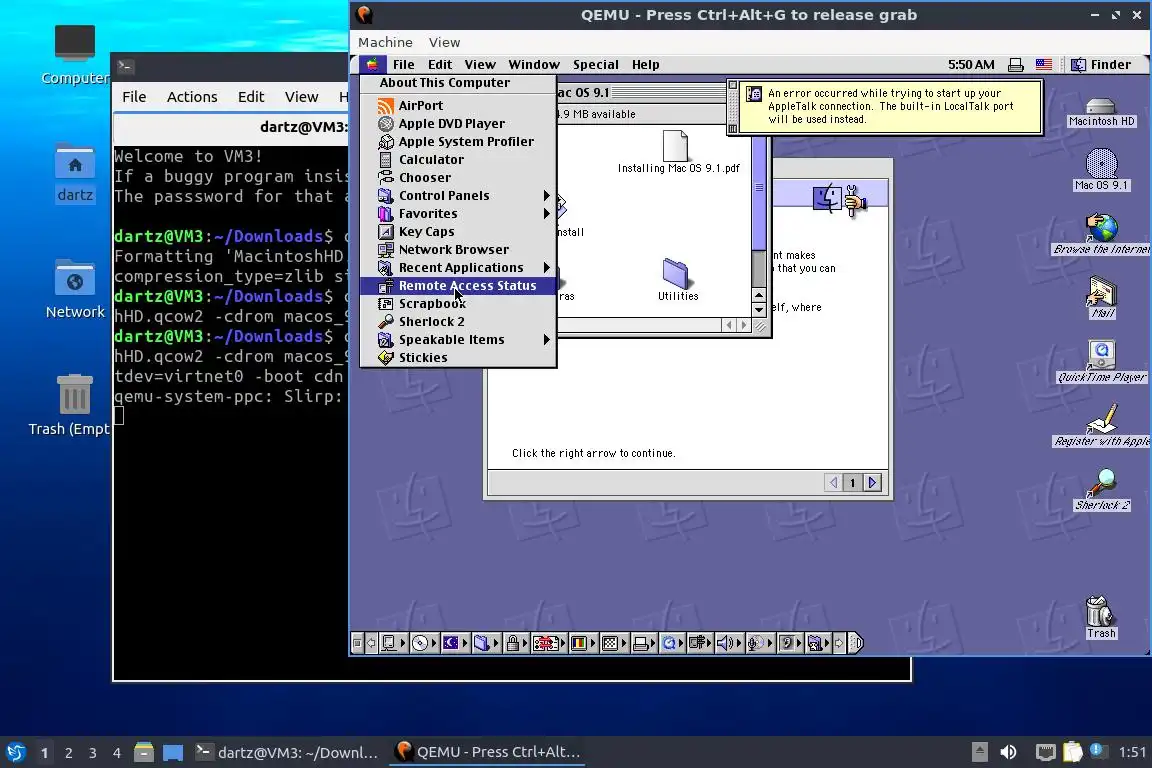The height and width of the screenshot is (768, 1152).
Task: Activate the dartz@VM3 terminal taskbar button
Action: point(287,752)
